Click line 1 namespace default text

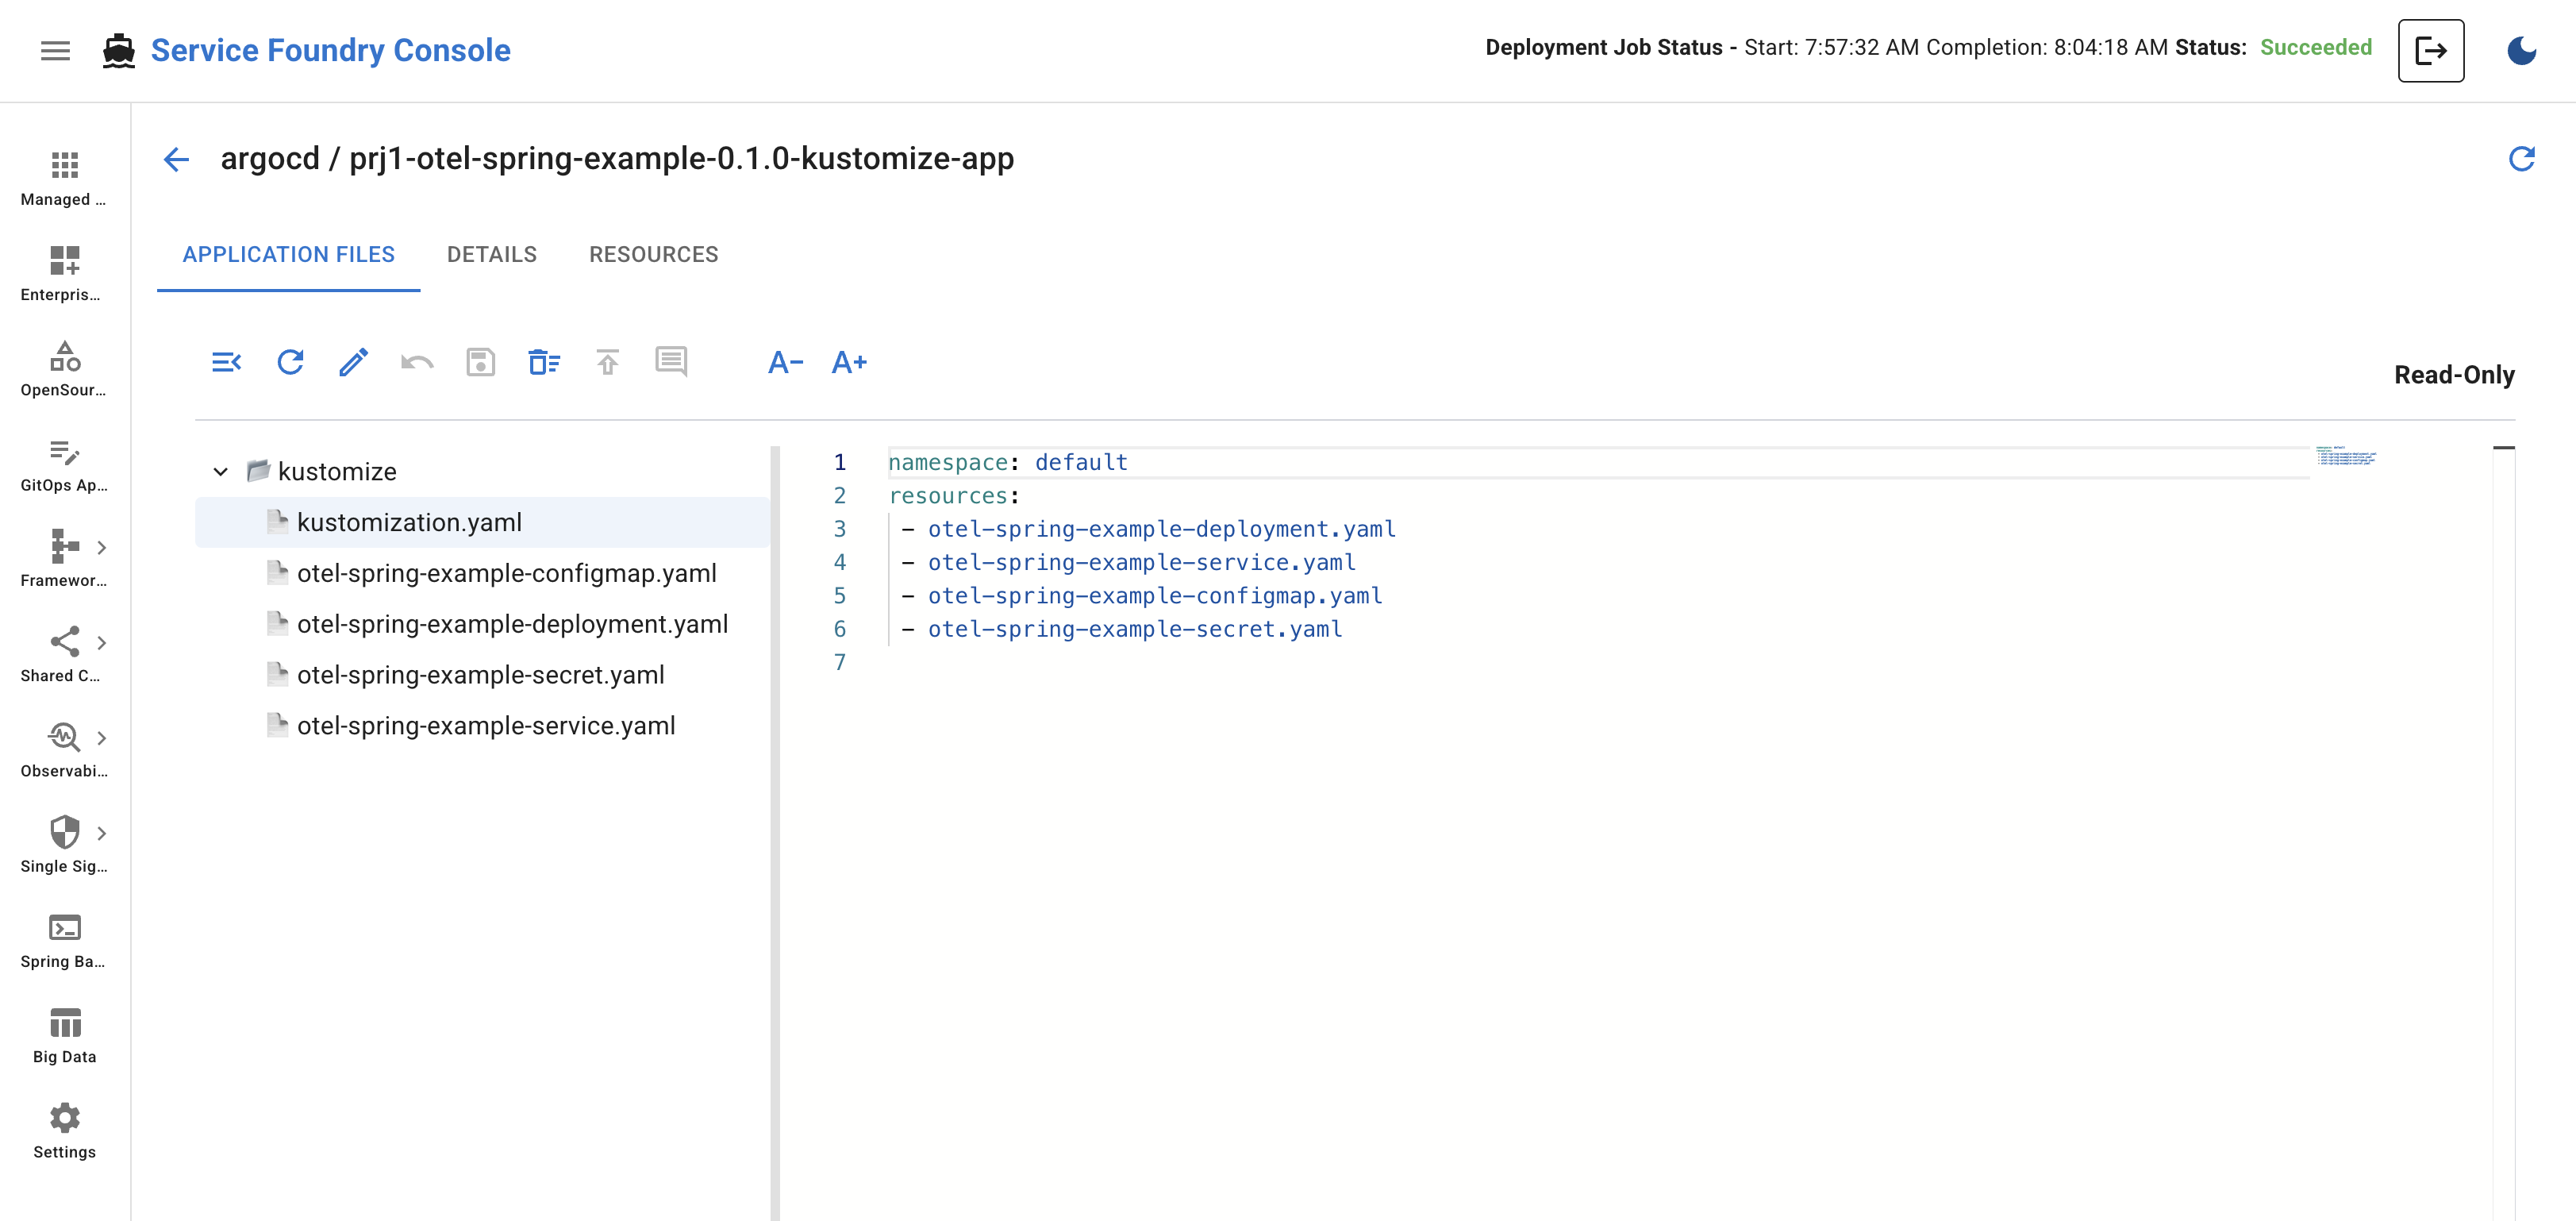(1008, 462)
